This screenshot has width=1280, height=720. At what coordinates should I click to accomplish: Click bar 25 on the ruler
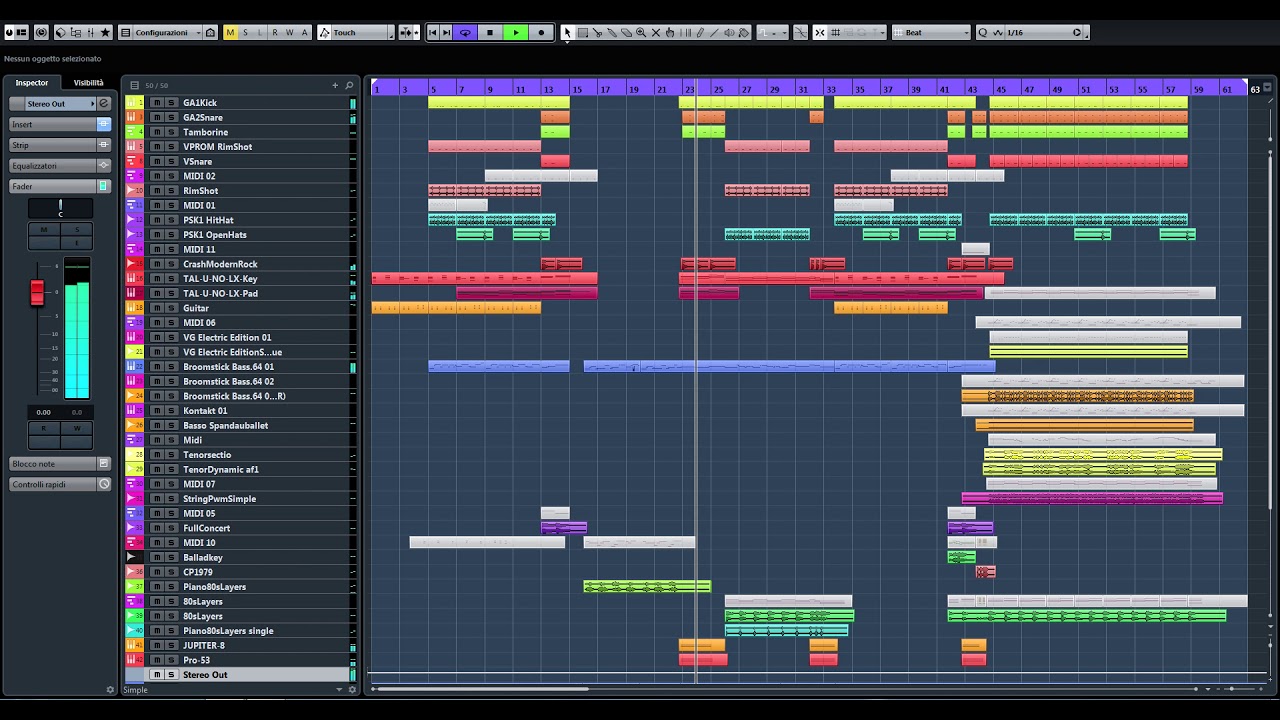(718, 89)
